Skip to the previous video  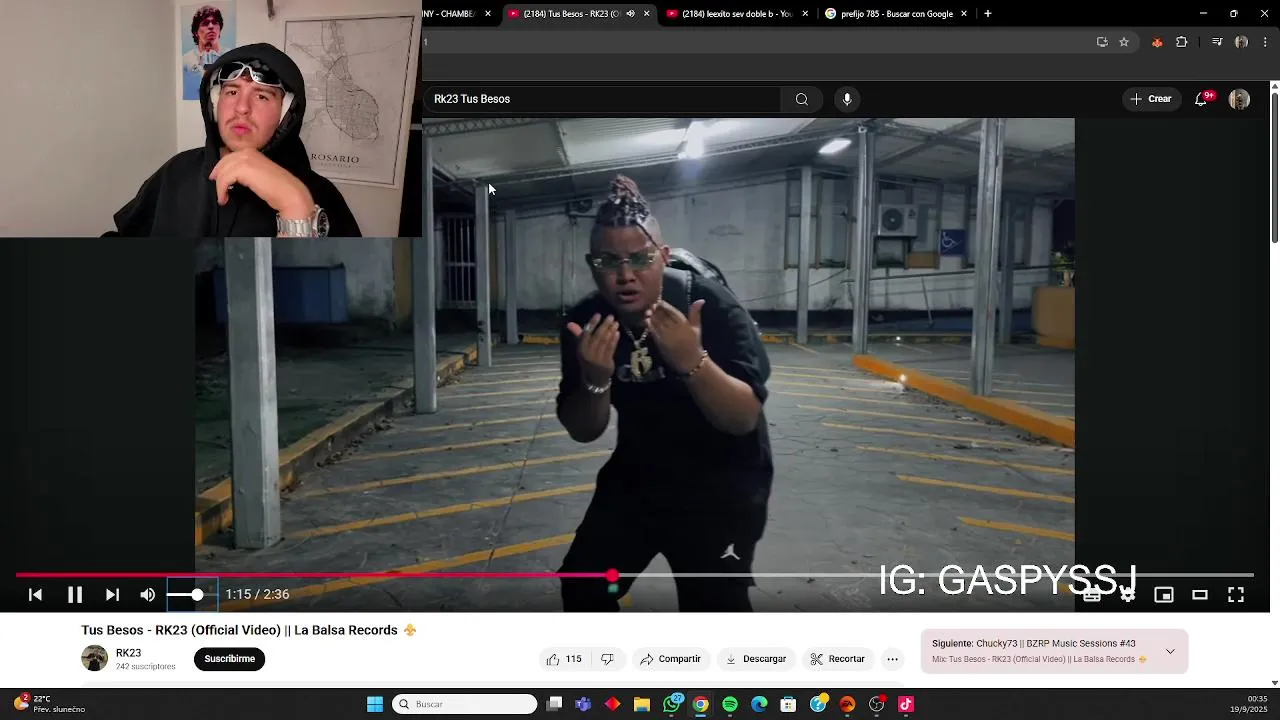pyautogui.click(x=35, y=595)
